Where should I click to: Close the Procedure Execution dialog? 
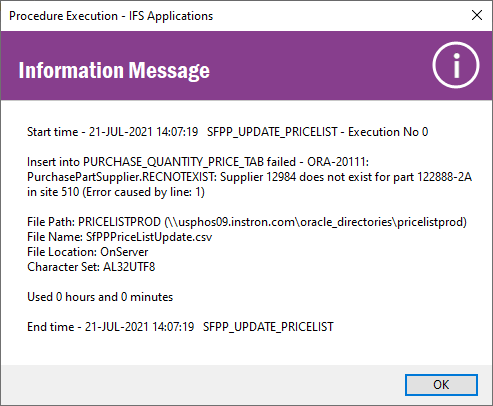pos(477,15)
